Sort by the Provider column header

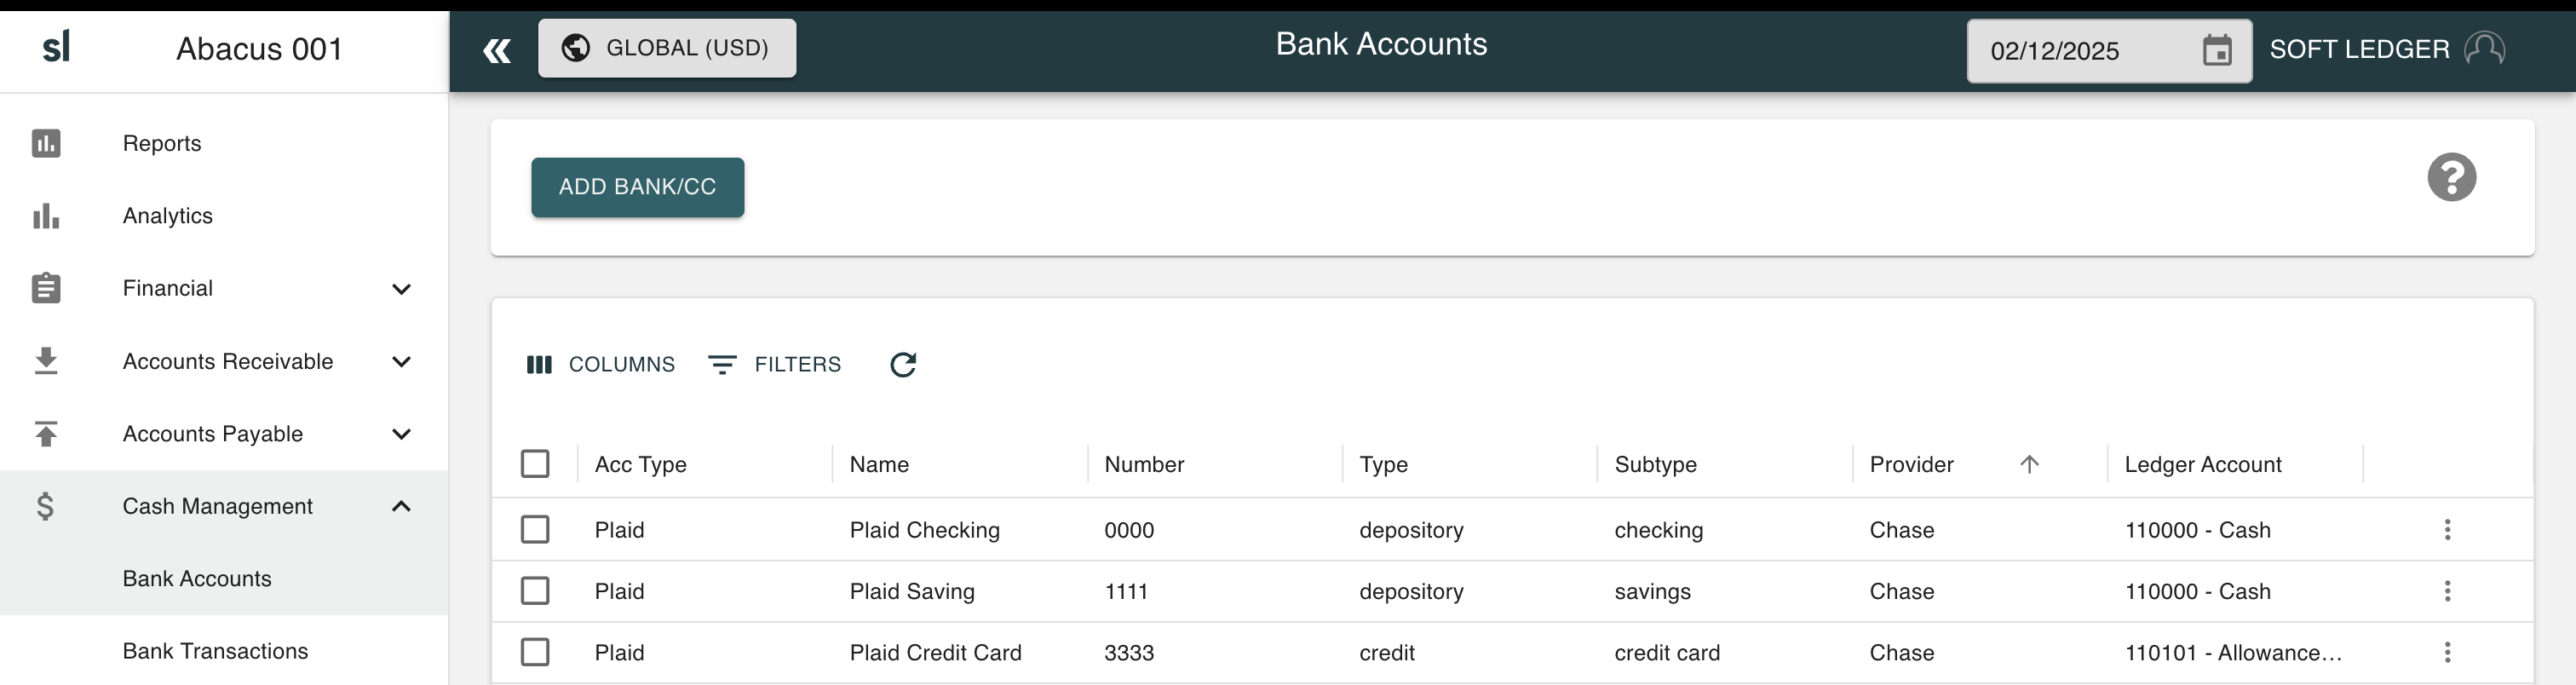click(x=1911, y=464)
